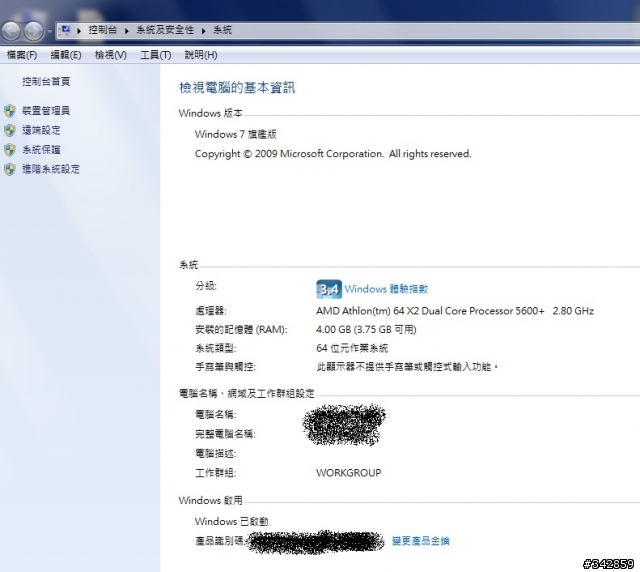Click the Windows 已啟動 status text
640x572 pixels.
[231, 521]
